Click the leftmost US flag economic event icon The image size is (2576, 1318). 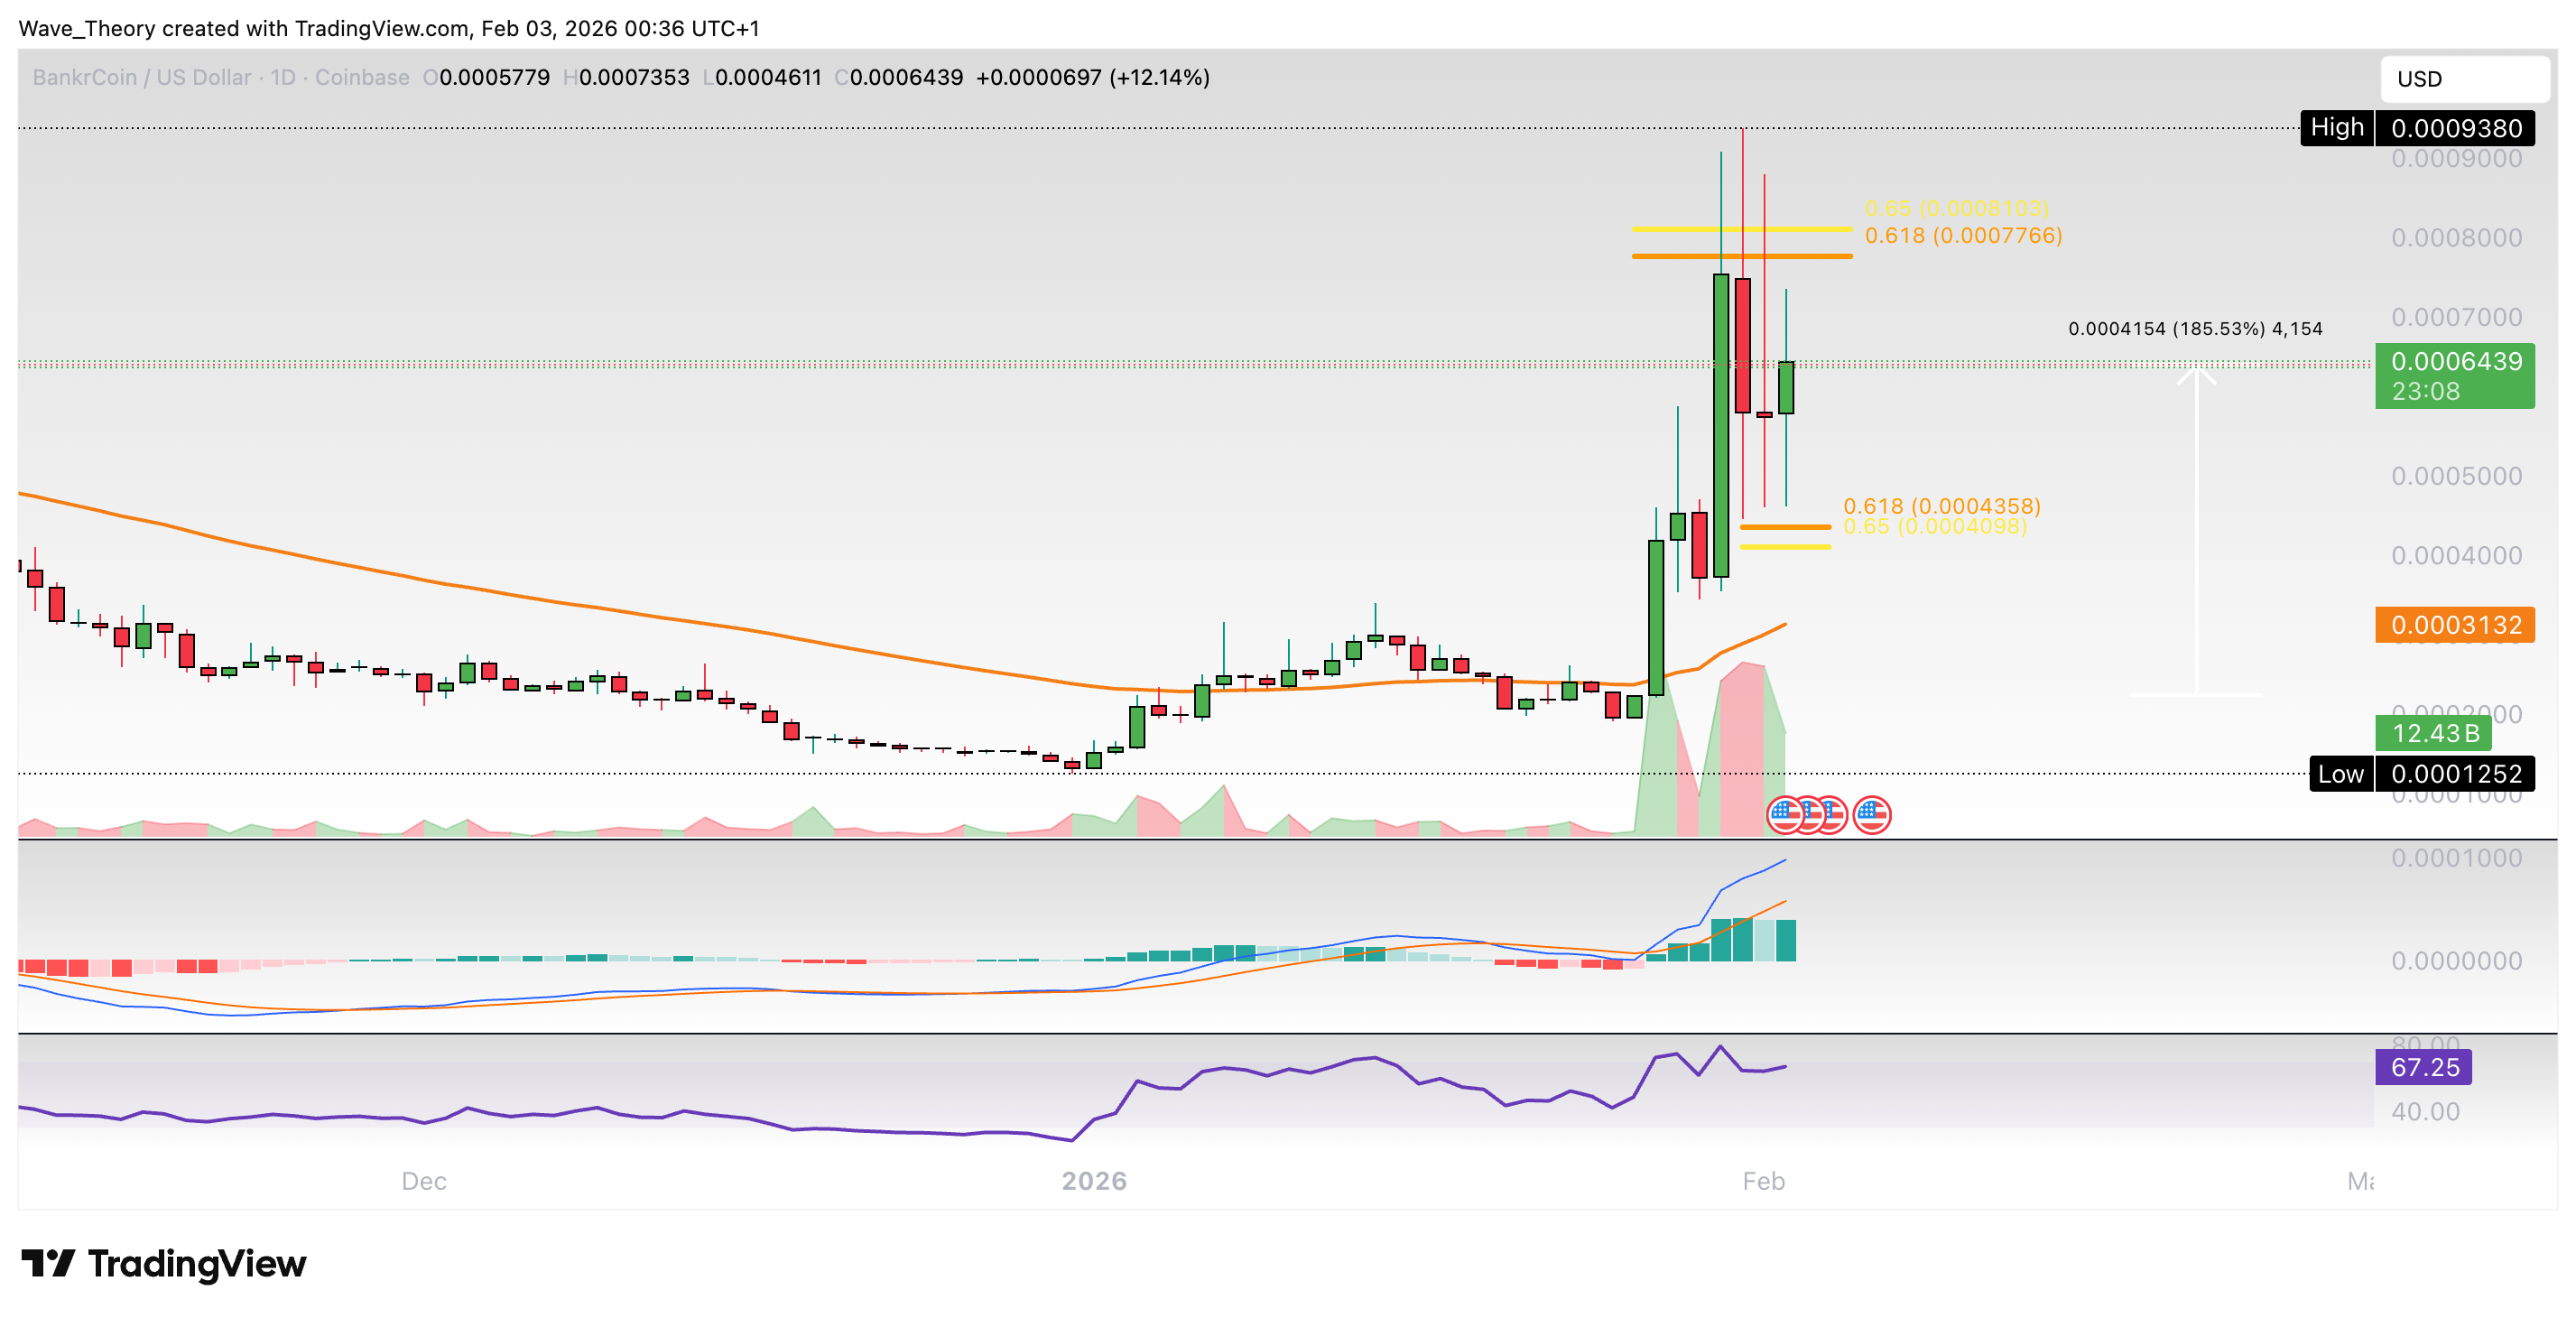point(1785,816)
